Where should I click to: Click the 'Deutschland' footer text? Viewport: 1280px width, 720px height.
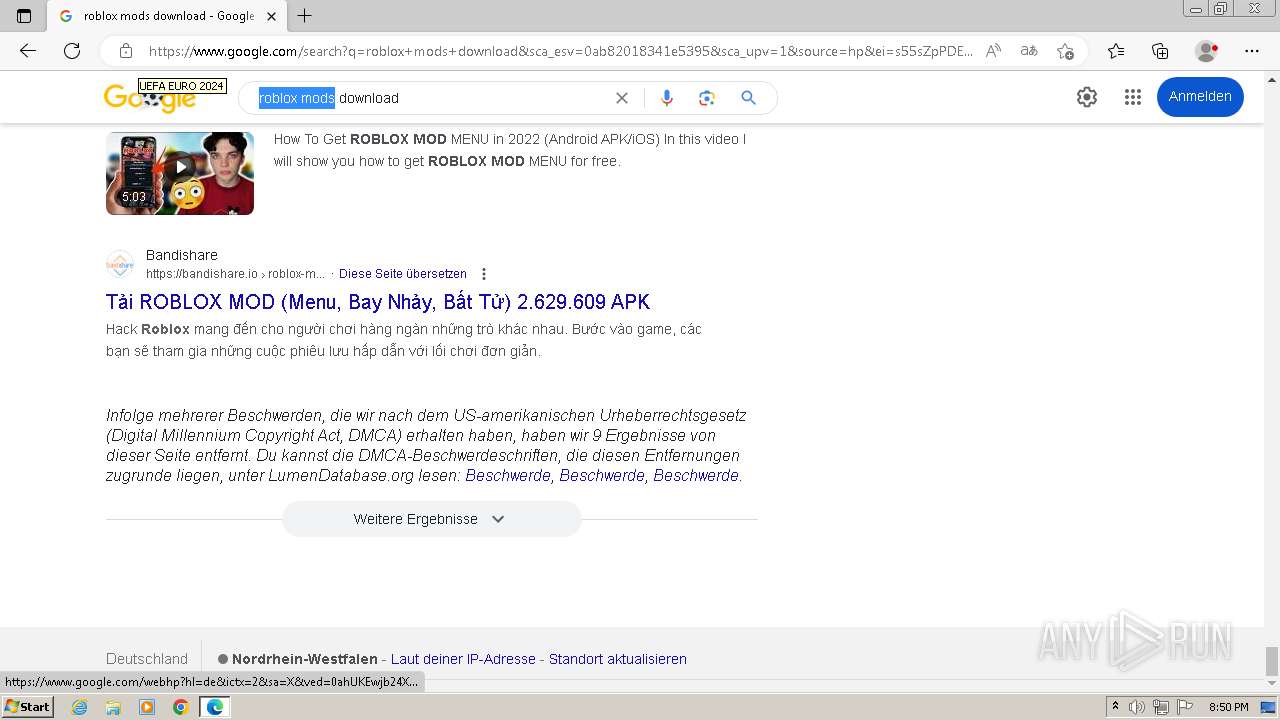tap(147, 659)
